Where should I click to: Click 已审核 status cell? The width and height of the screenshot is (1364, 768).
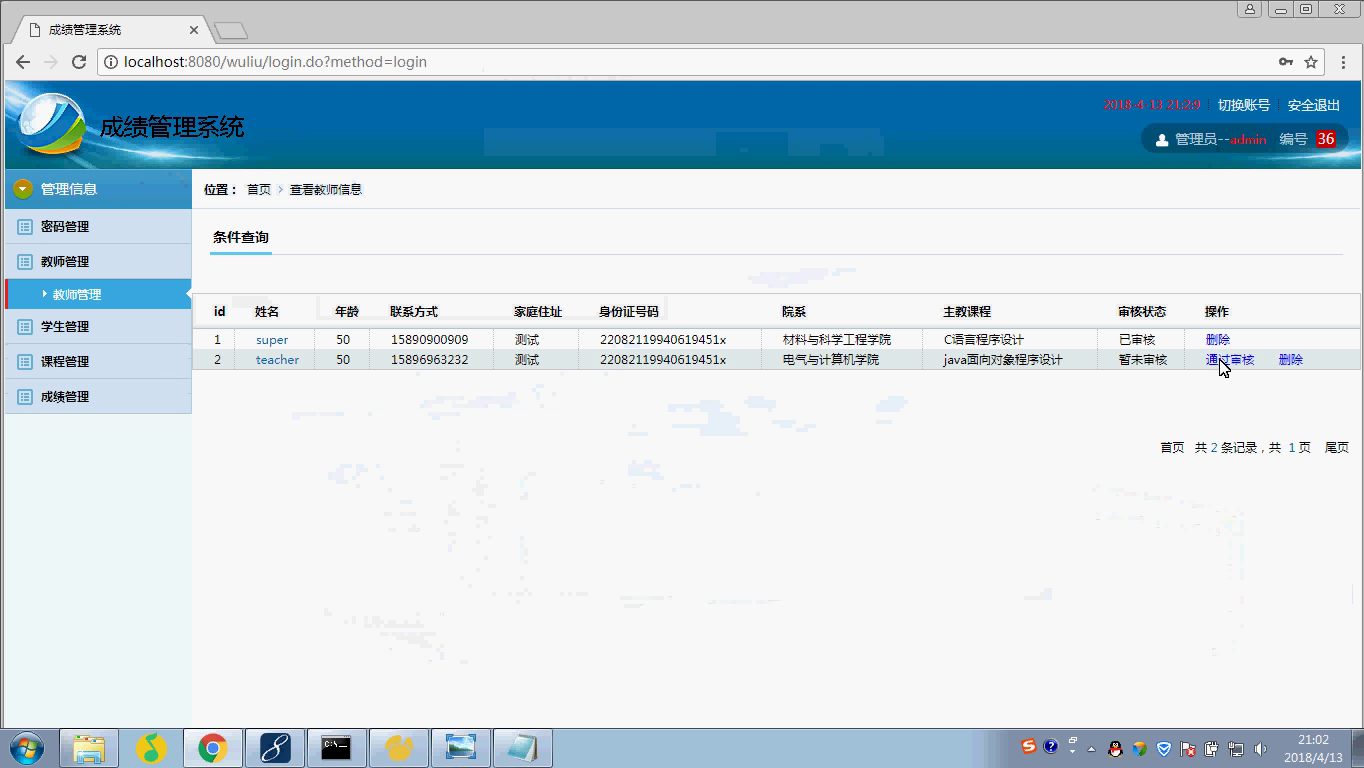[1137, 340]
